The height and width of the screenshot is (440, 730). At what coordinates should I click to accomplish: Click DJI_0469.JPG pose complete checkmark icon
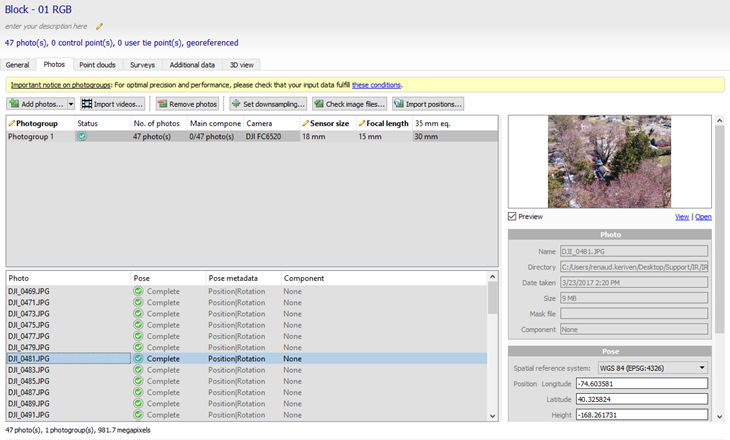(x=139, y=291)
